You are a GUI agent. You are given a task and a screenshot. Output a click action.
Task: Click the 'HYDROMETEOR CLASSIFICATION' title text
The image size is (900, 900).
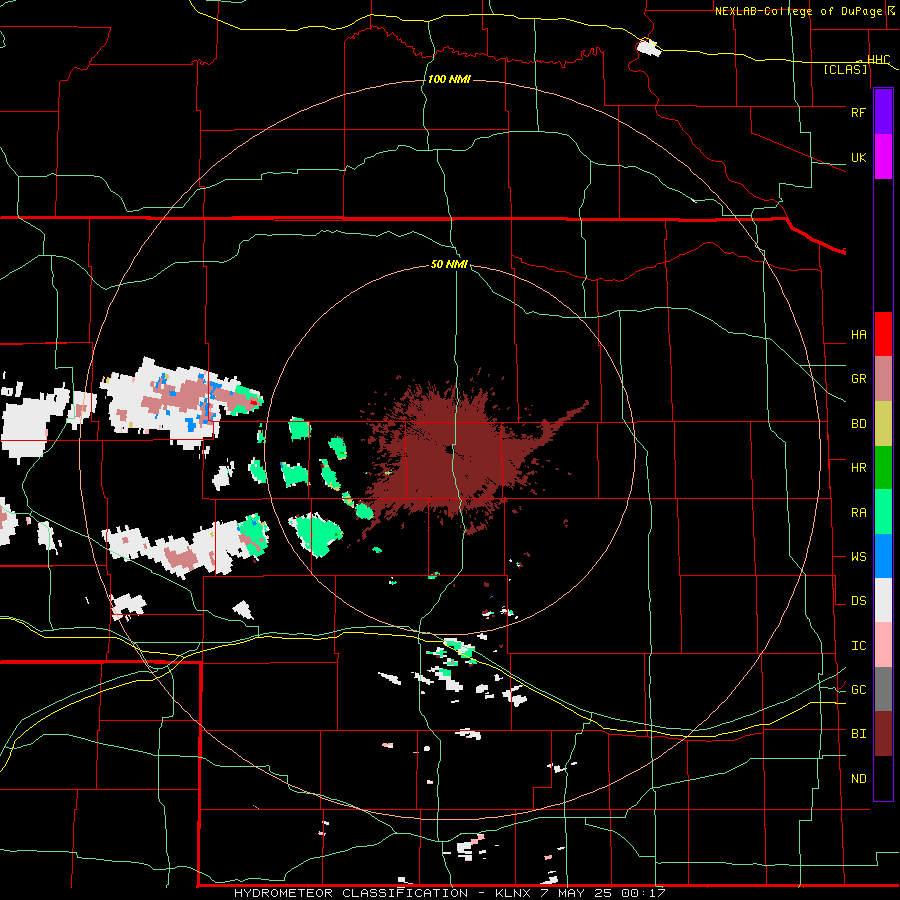click(351, 893)
